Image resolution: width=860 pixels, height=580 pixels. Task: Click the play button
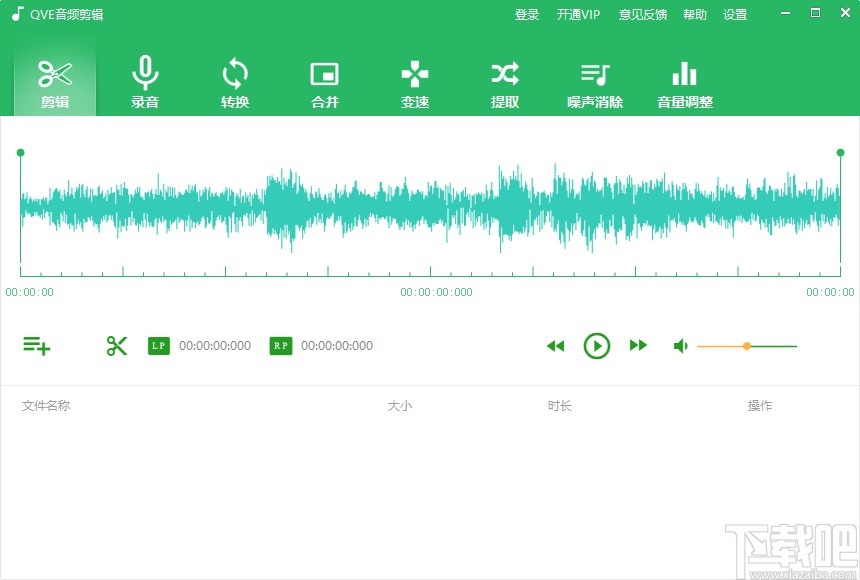tap(597, 346)
